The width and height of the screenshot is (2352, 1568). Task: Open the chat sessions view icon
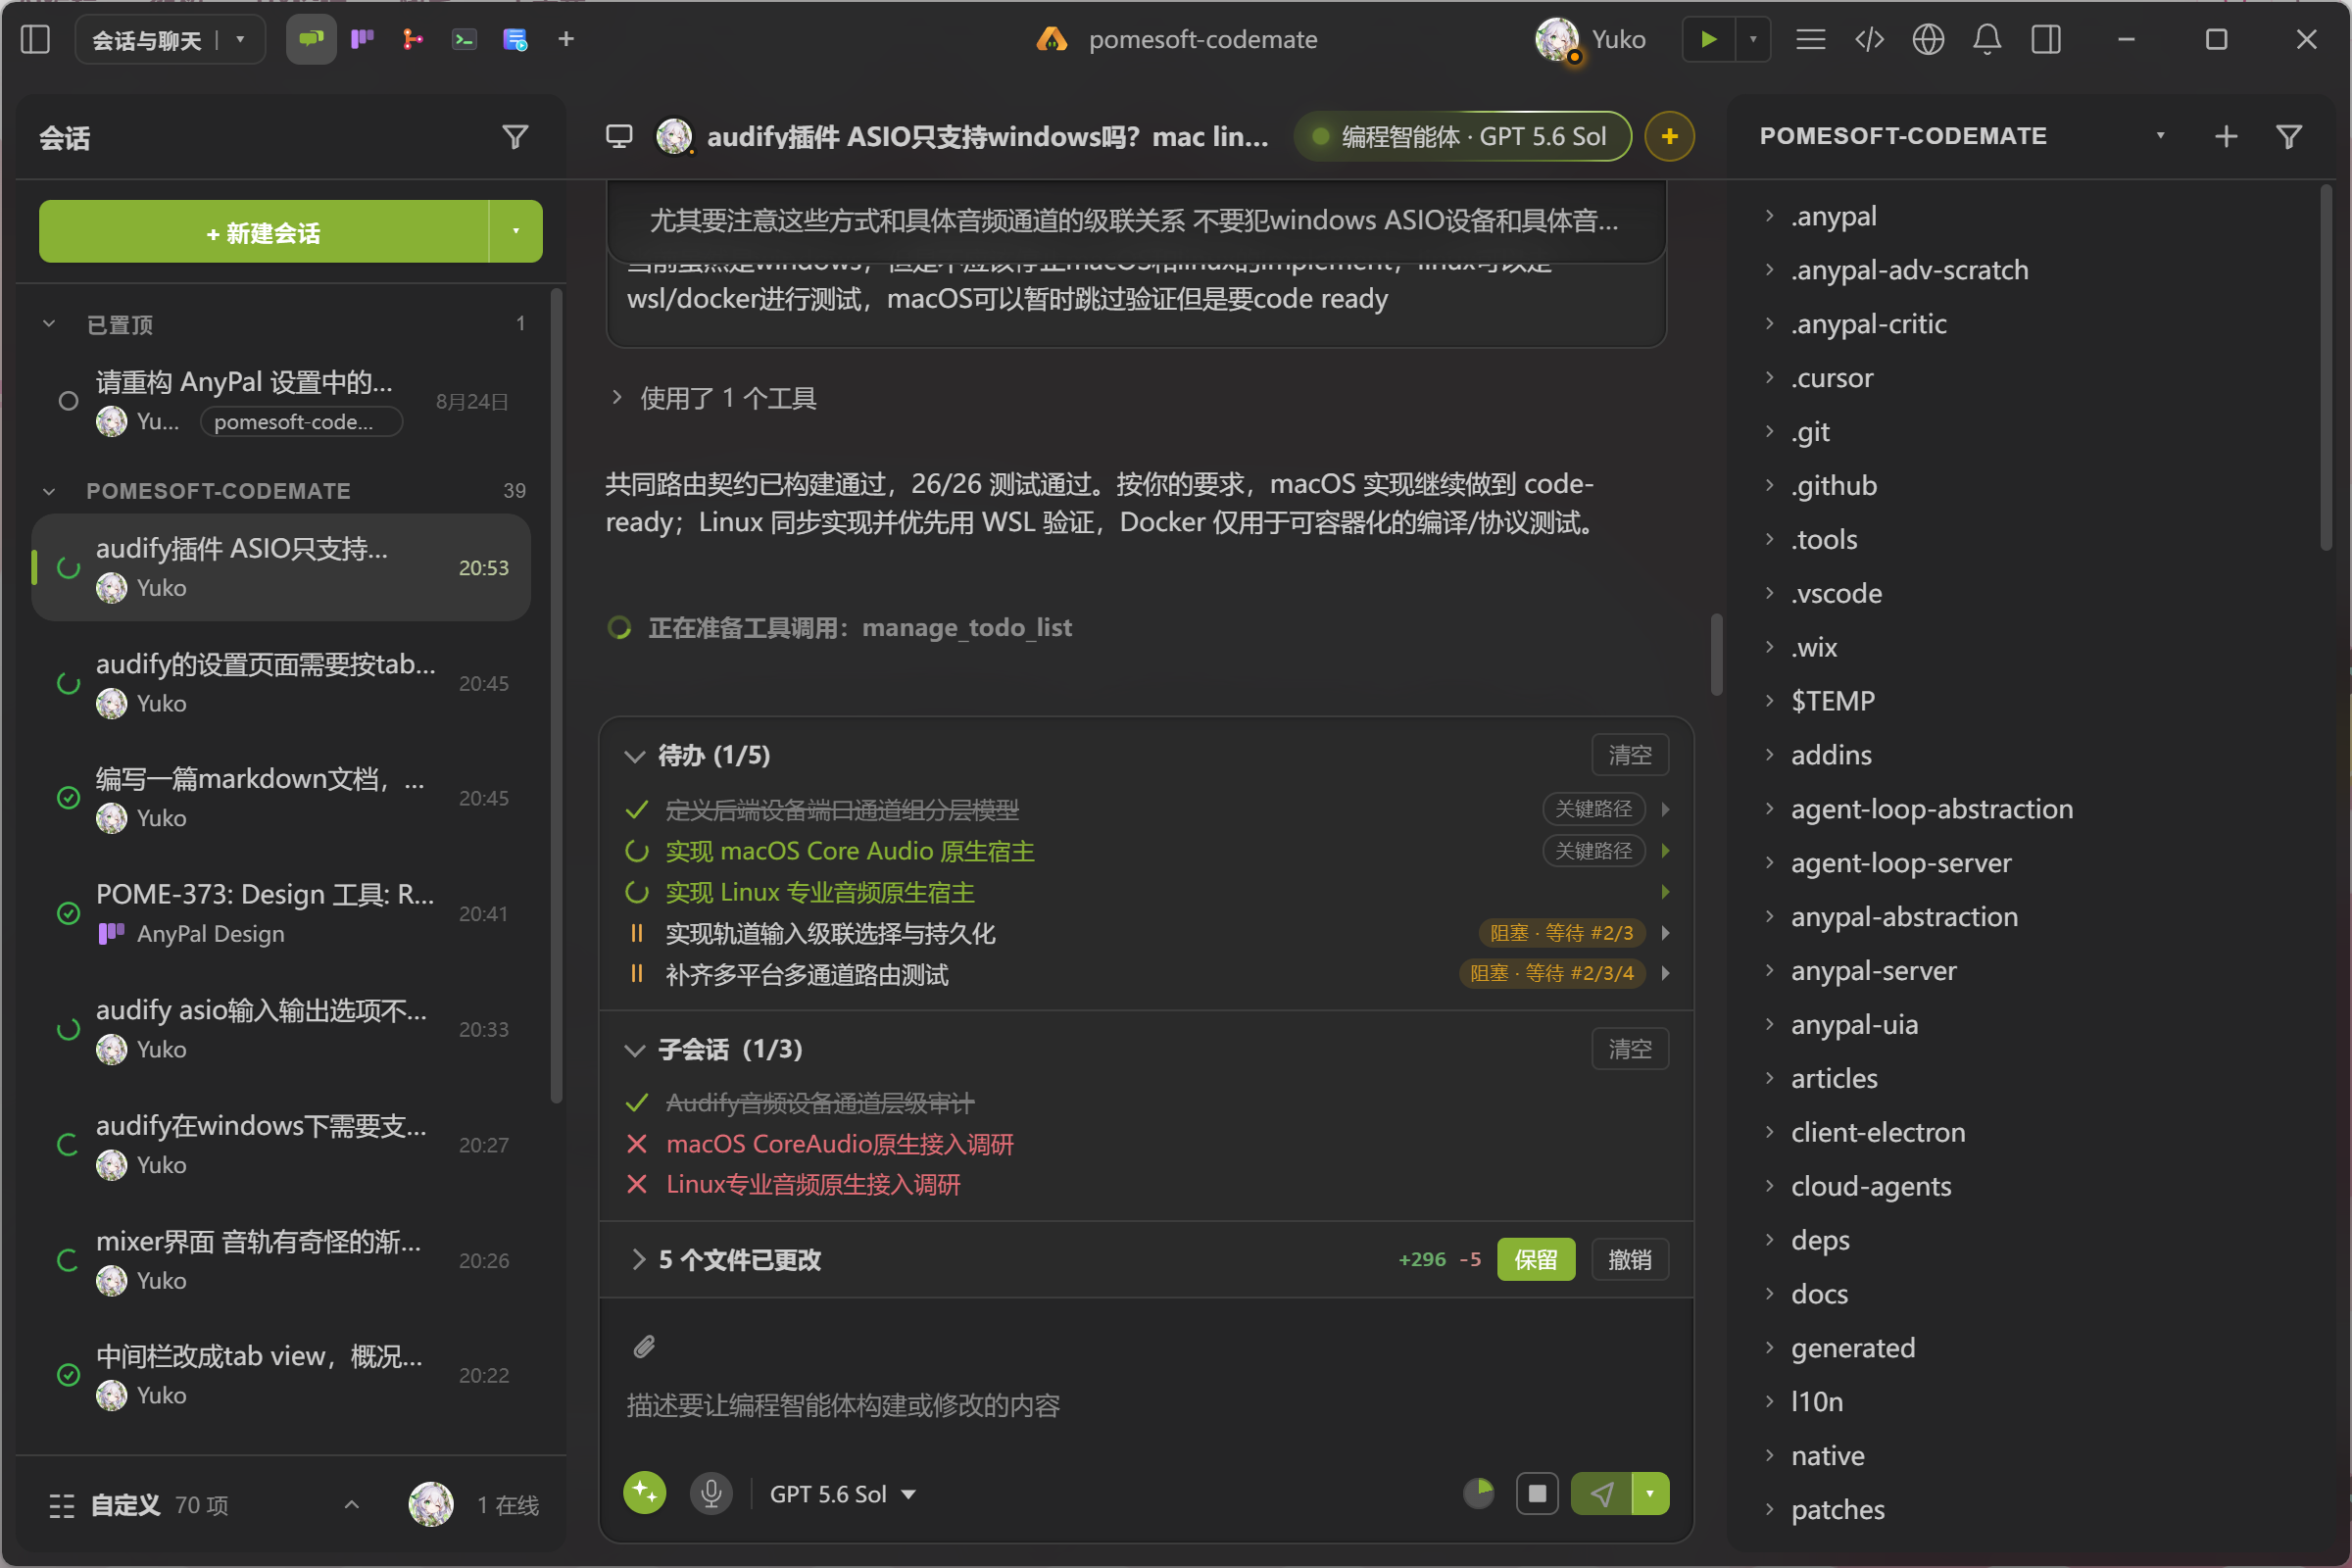(x=311, y=39)
